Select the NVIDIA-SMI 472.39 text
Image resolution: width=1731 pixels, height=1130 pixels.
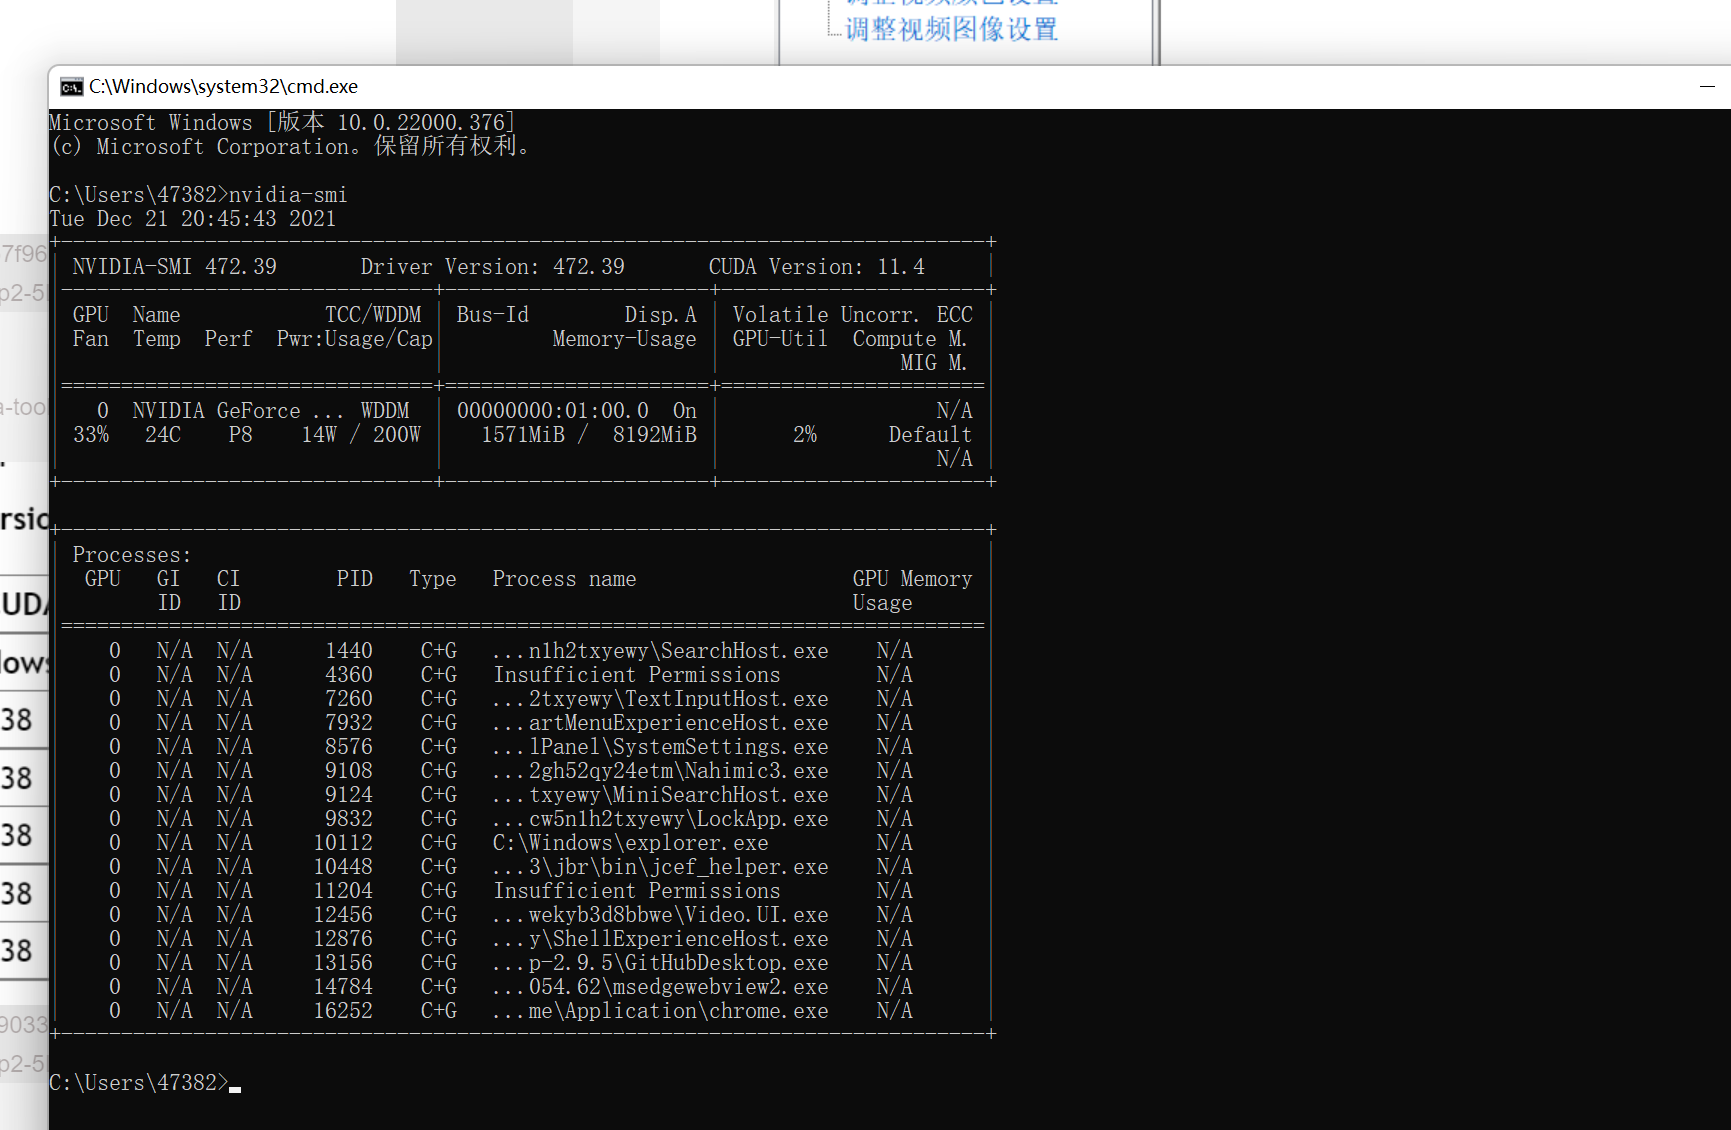coord(174,267)
